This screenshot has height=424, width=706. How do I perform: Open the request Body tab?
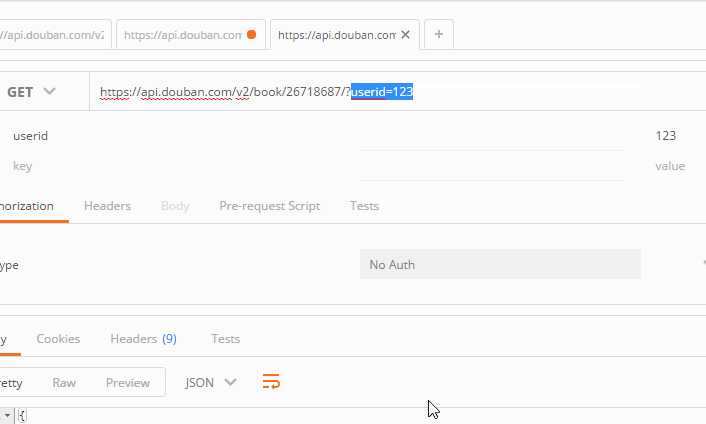coord(175,206)
